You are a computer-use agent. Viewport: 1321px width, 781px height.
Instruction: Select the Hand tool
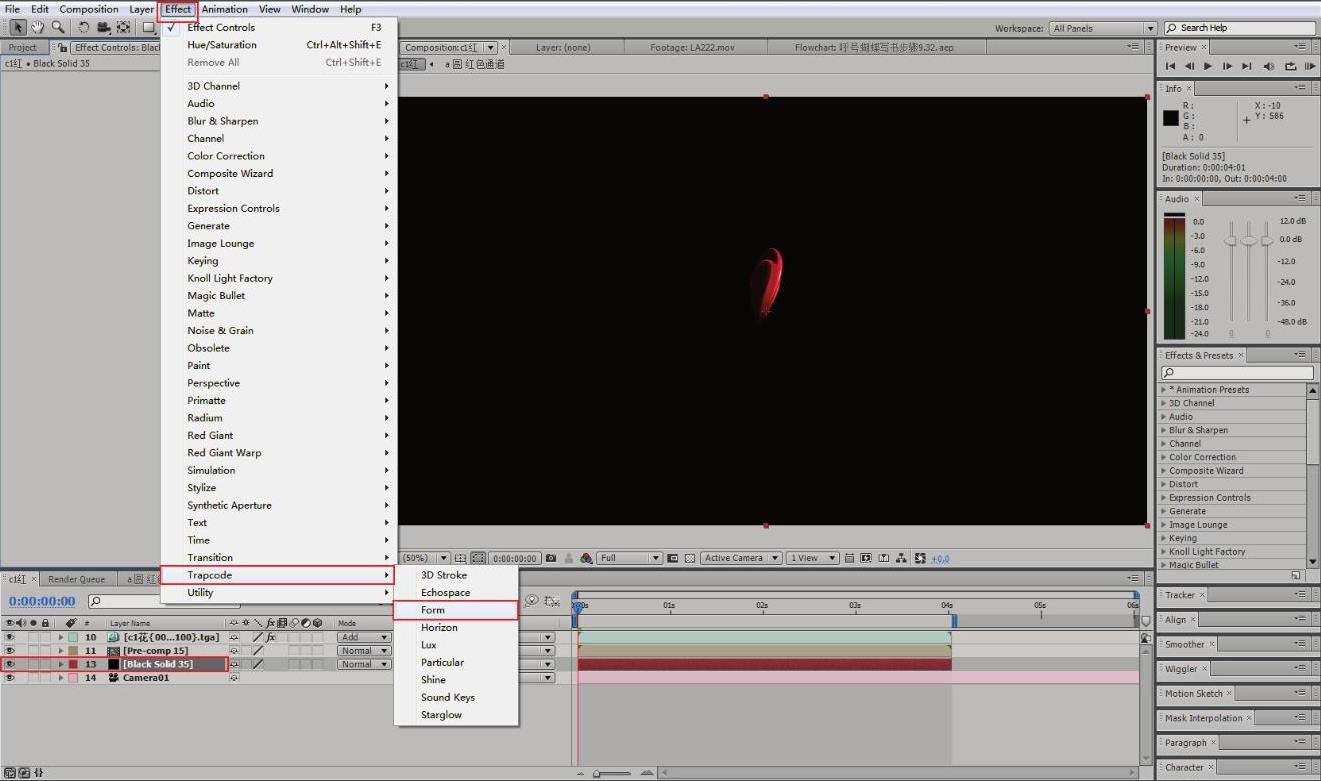coord(38,27)
